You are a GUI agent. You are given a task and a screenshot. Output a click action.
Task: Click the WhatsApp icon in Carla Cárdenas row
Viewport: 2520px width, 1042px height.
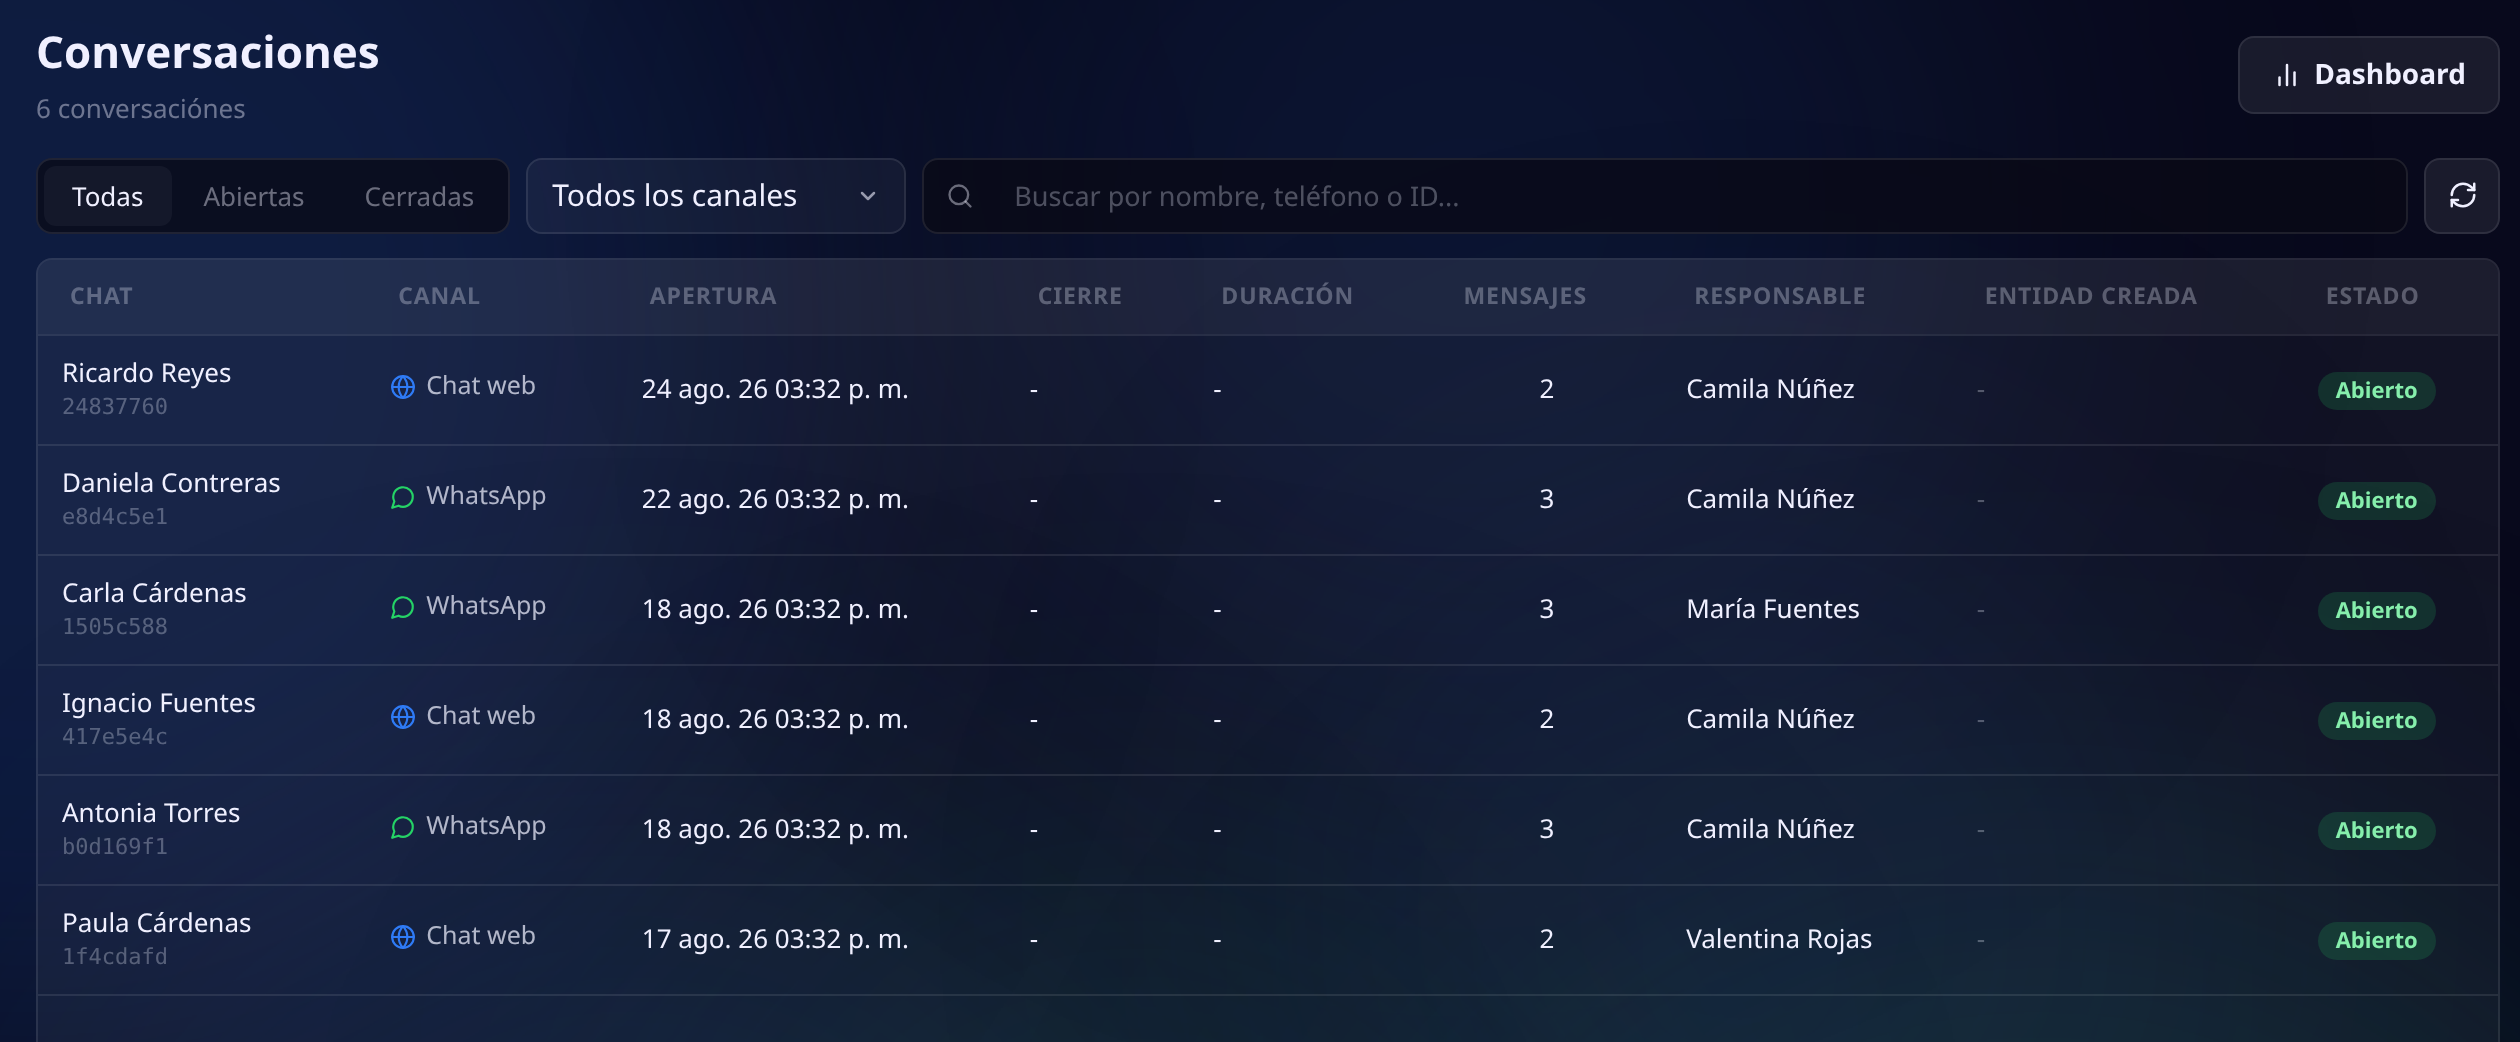tap(403, 607)
